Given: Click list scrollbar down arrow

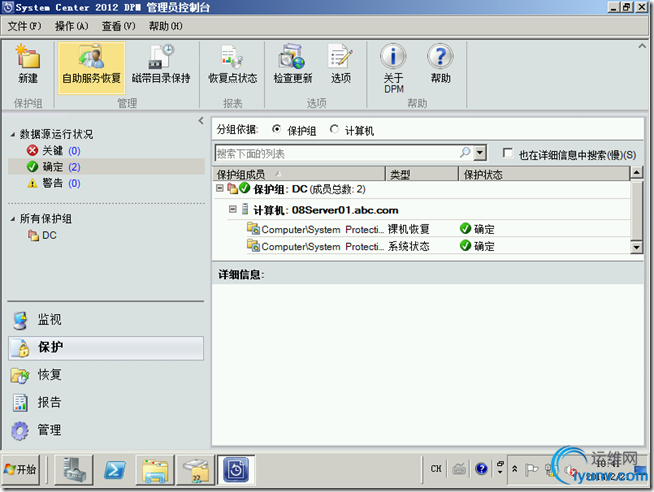Looking at the screenshot, I should [x=636, y=247].
